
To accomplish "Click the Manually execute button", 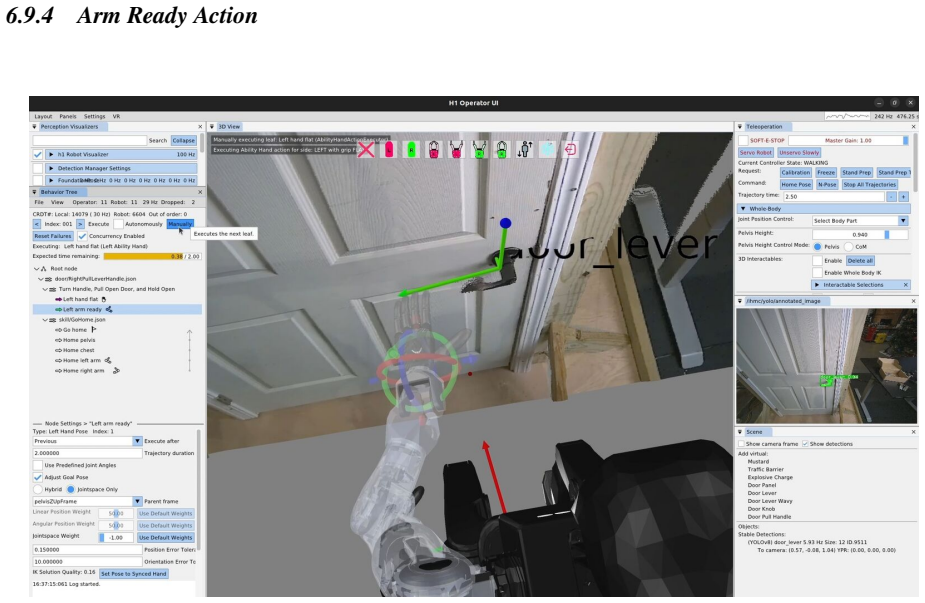I will (180, 224).
